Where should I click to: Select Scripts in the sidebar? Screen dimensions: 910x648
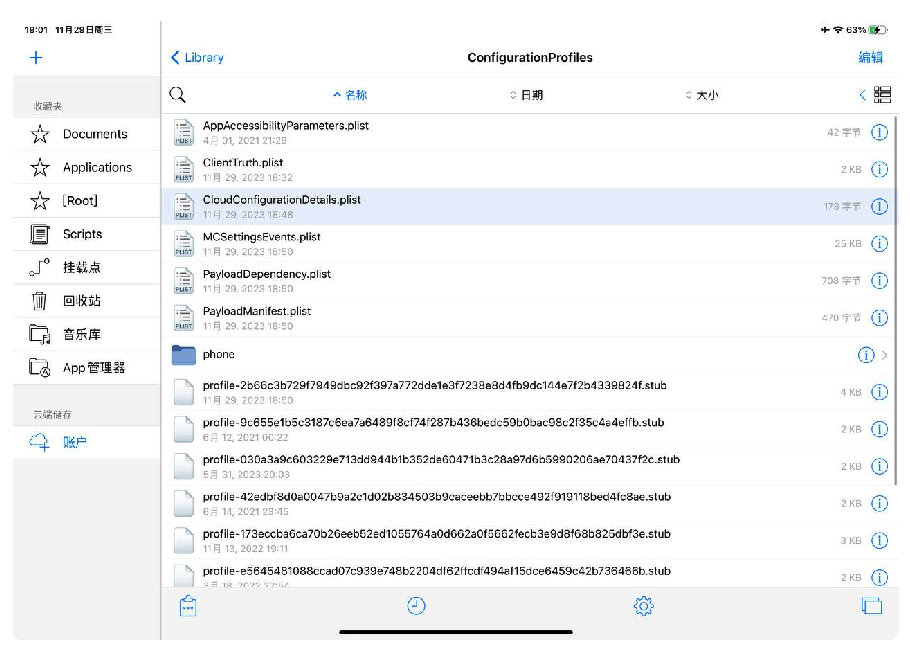pyautogui.click(x=82, y=234)
